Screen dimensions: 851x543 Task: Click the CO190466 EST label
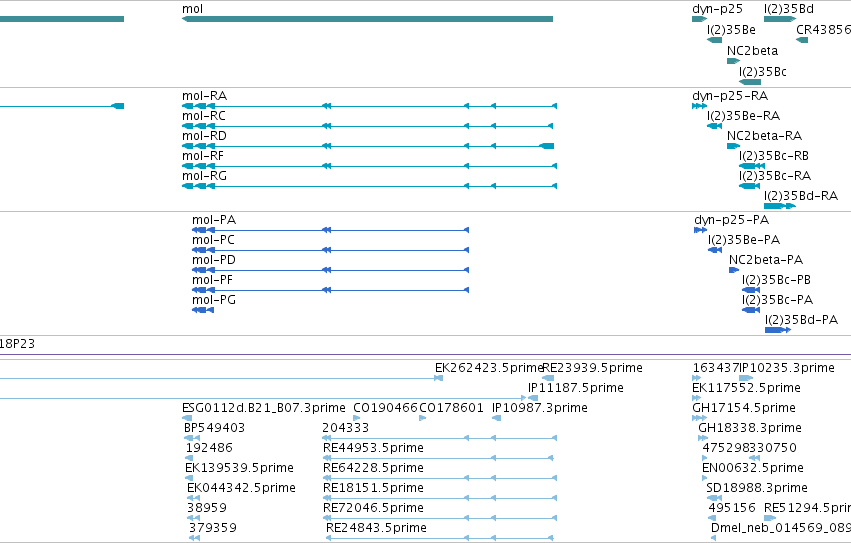click(x=385, y=408)
